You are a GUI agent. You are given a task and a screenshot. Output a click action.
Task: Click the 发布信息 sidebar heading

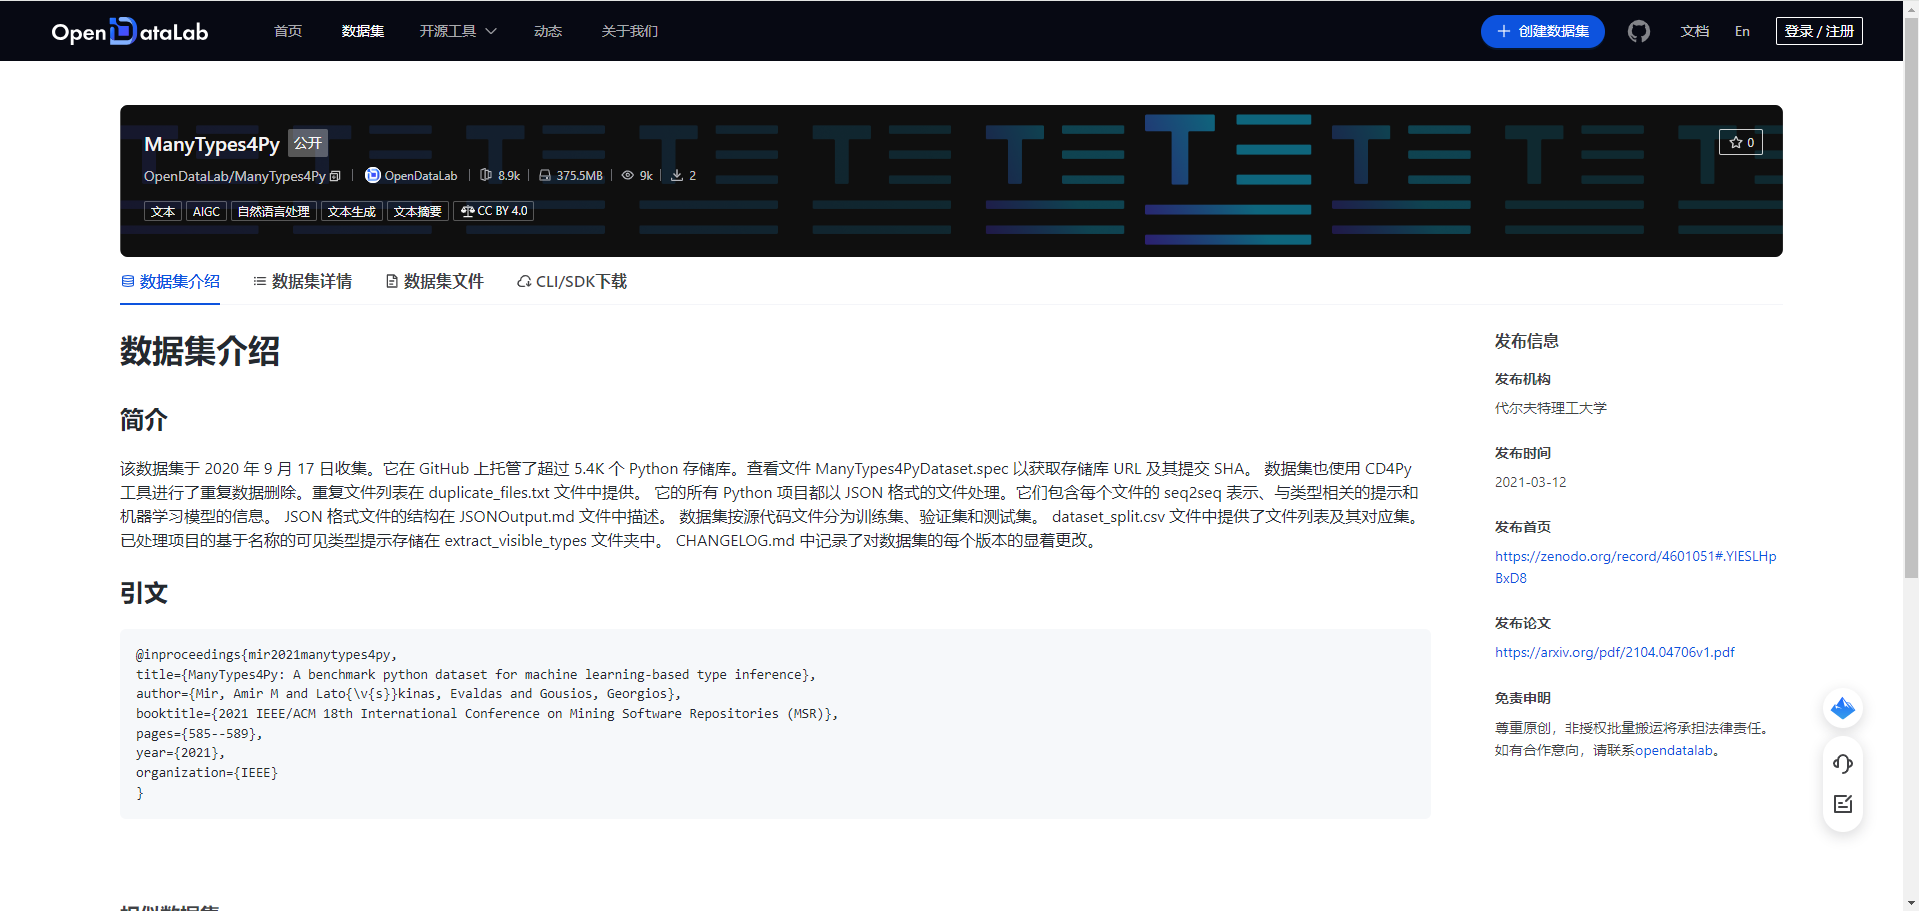(1527, 341)
